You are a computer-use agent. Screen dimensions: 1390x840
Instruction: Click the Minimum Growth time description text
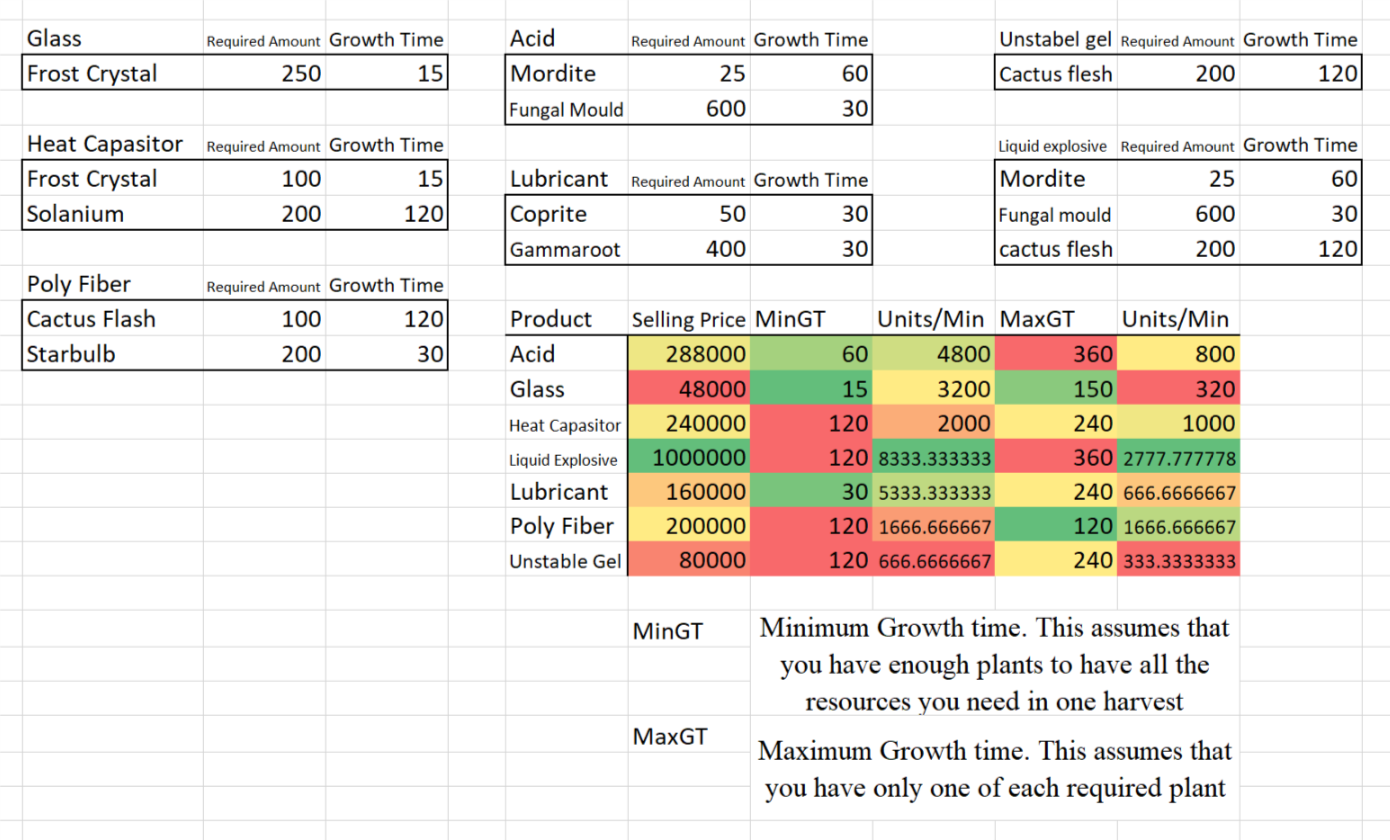click(x=995, y=665)
